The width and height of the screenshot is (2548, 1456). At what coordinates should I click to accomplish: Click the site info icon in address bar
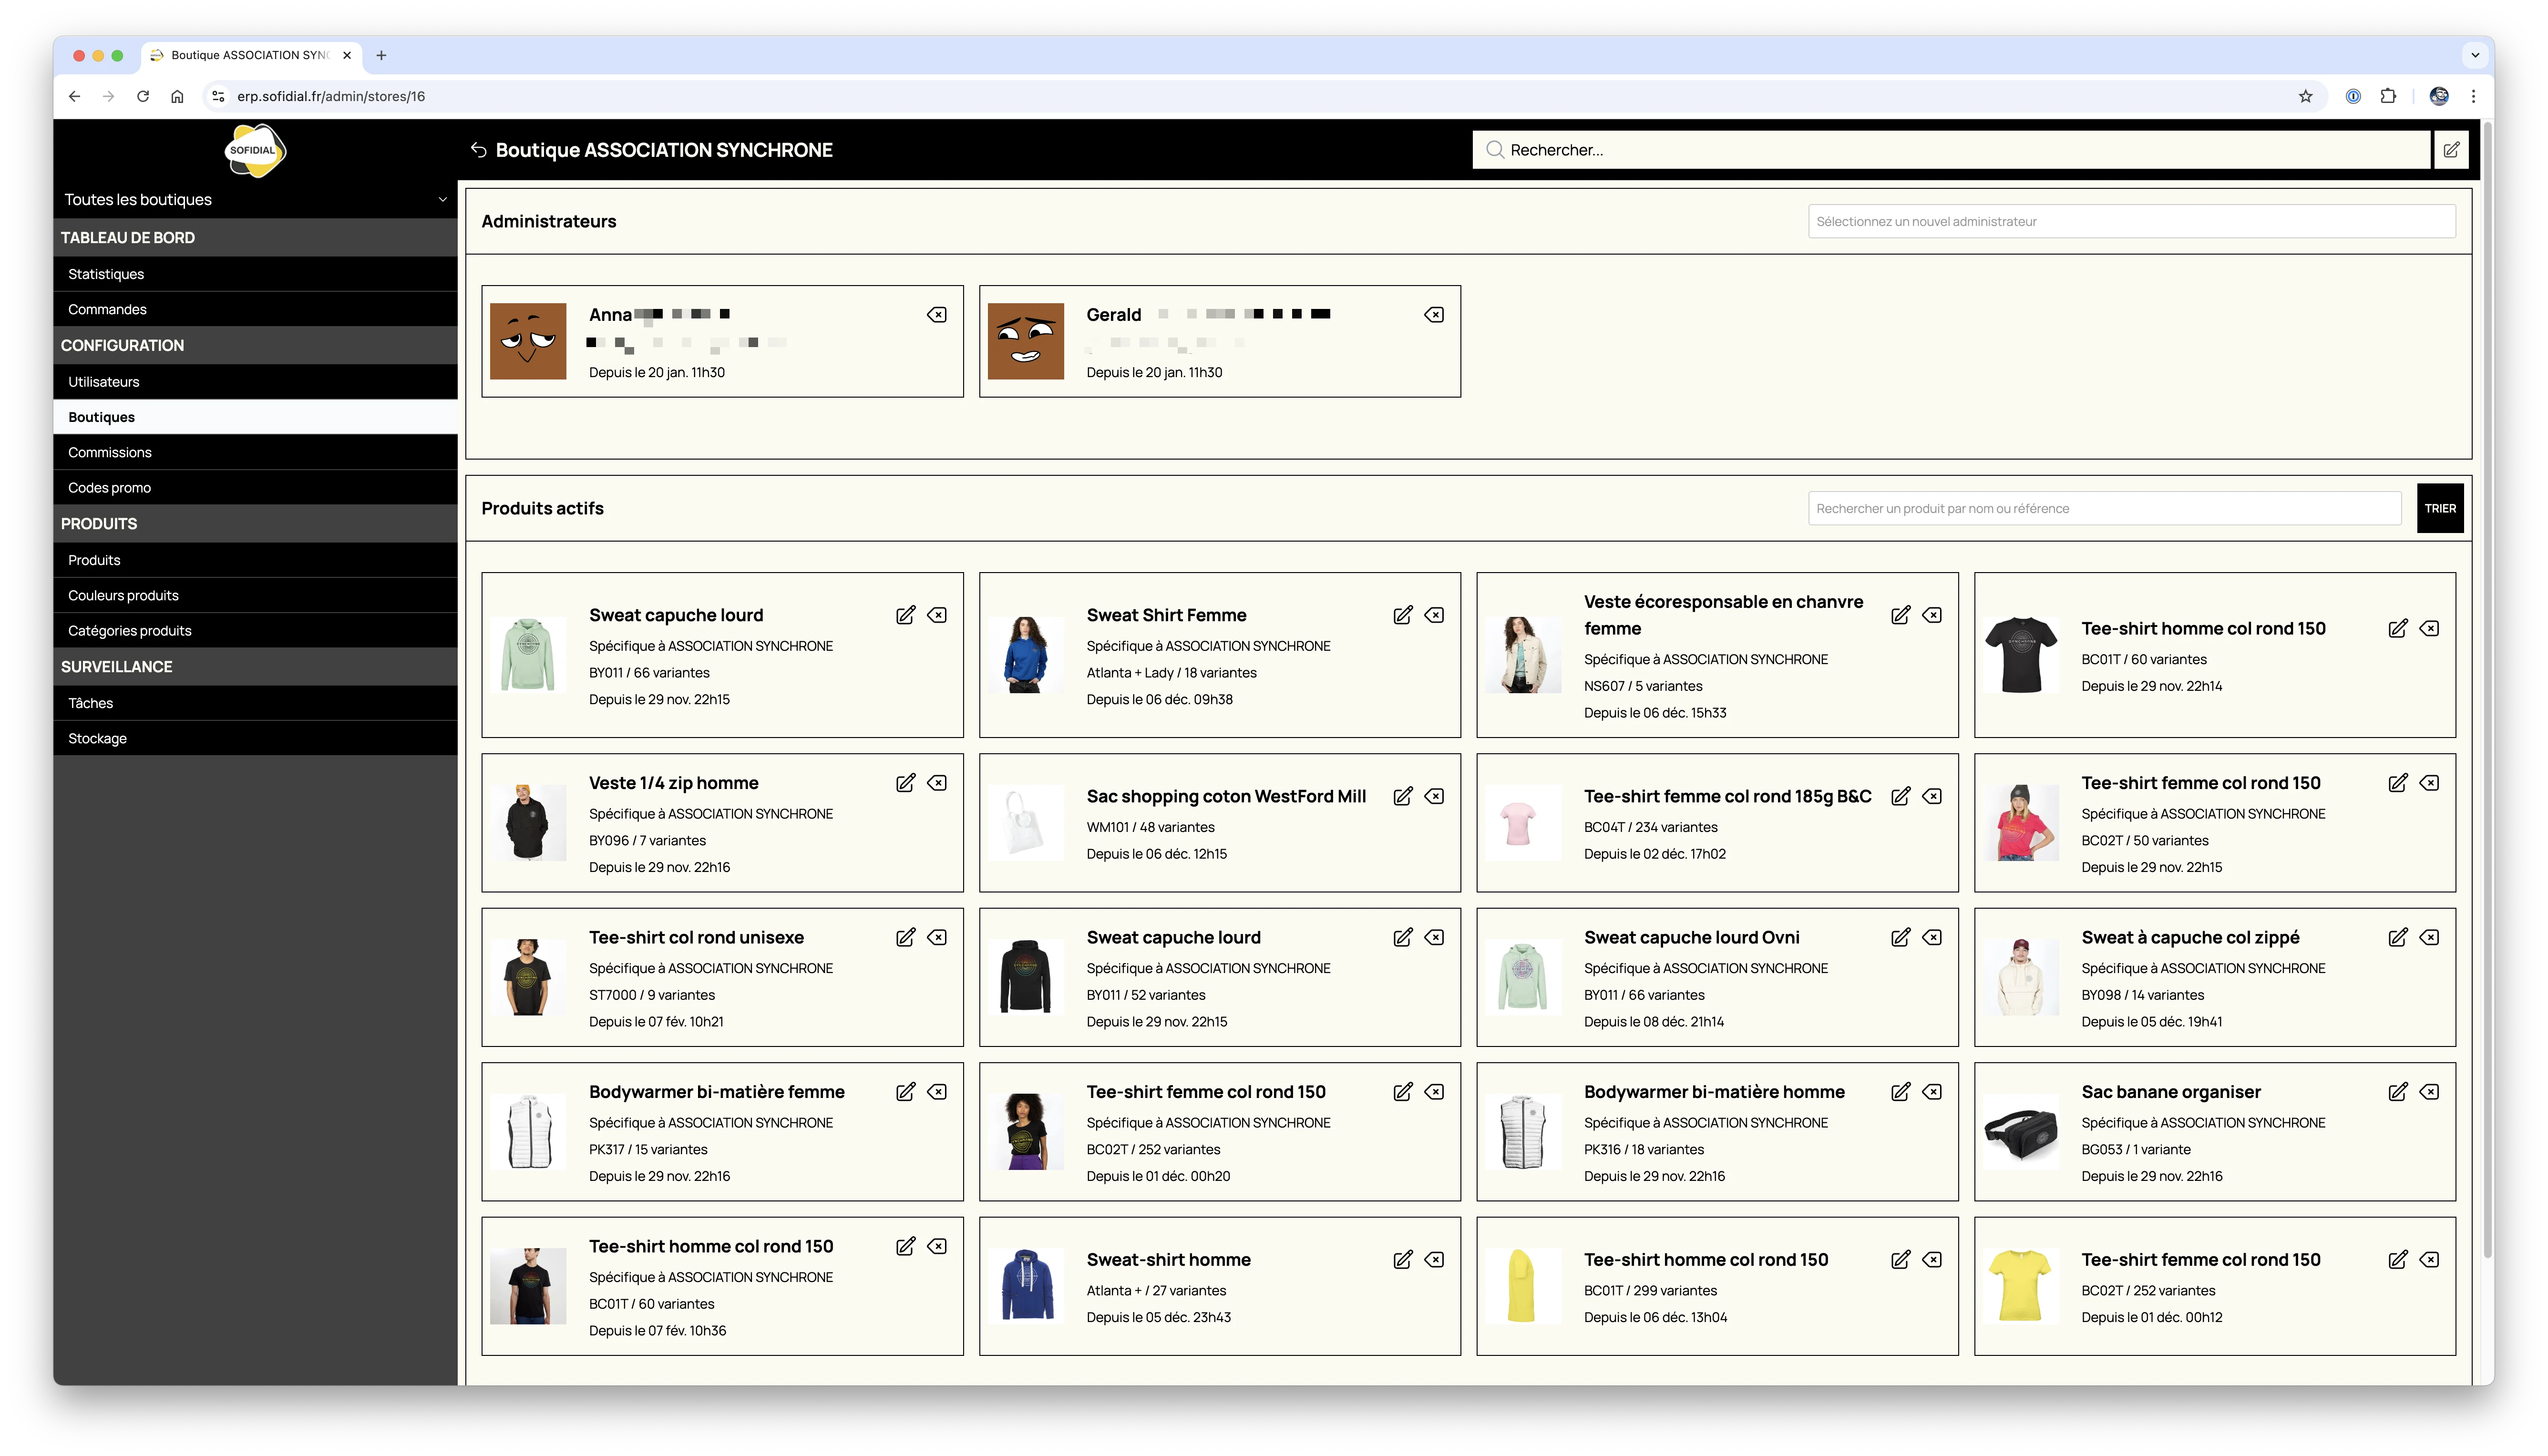tap(218, 96)
